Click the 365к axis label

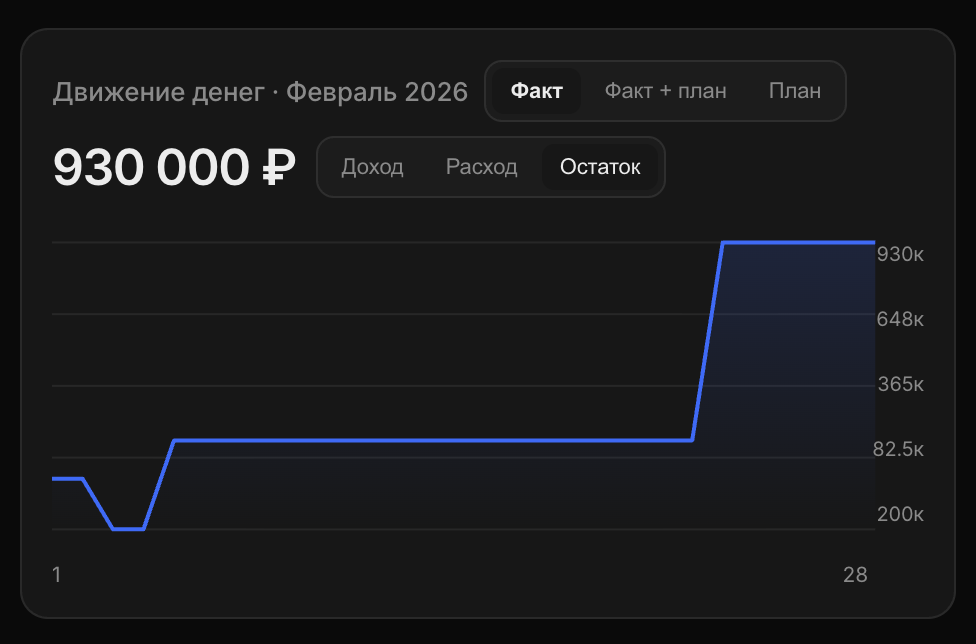pos(901,384)
